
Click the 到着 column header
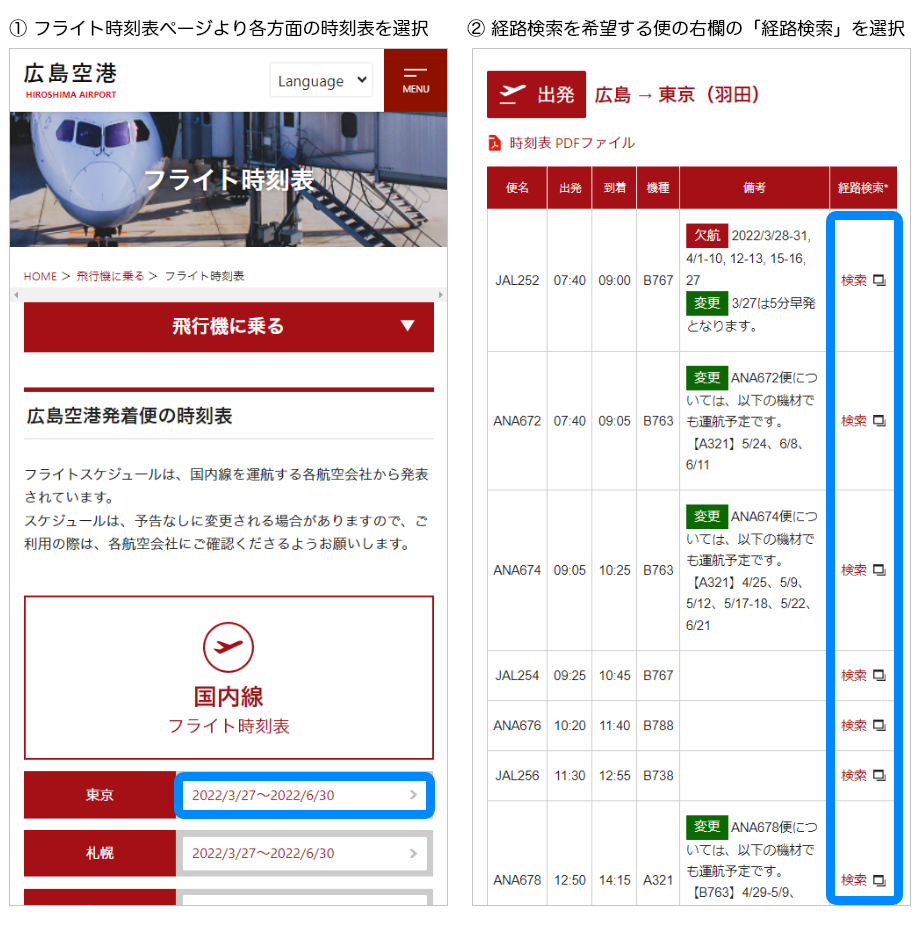pos(614,188)
